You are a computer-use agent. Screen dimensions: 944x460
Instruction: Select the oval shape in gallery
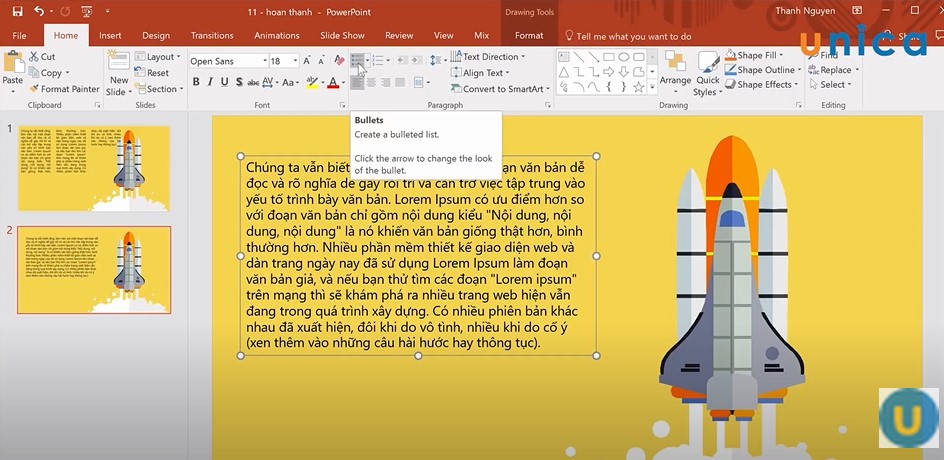pos(624,57)
